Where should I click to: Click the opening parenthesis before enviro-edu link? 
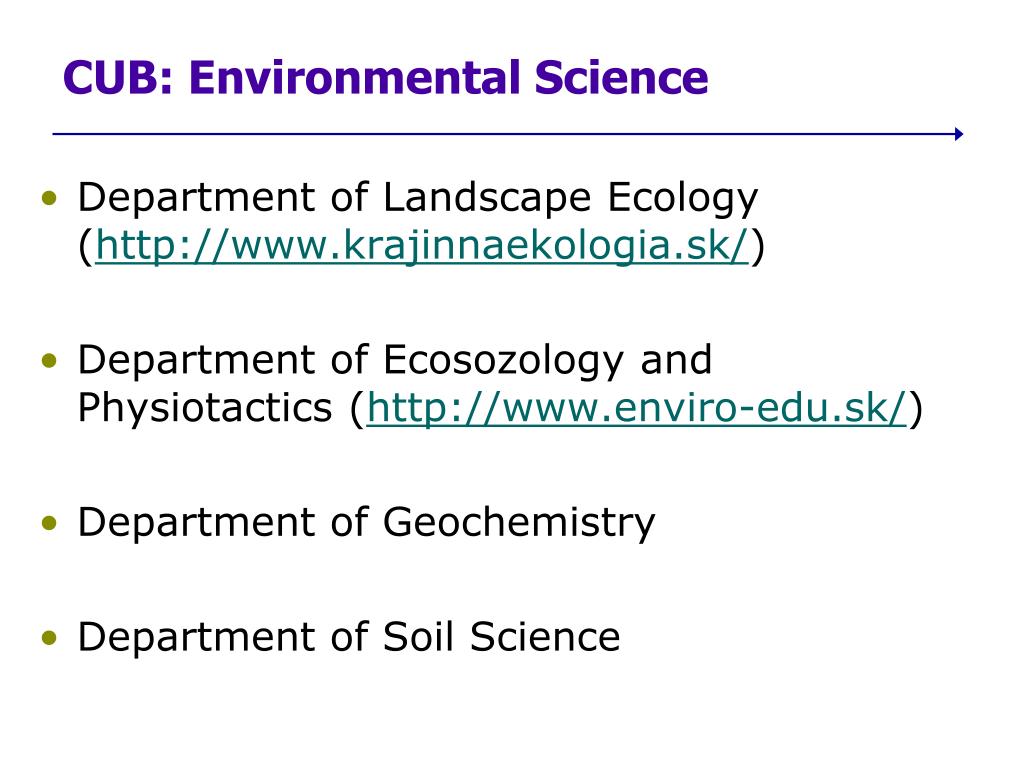click(357, 409)
